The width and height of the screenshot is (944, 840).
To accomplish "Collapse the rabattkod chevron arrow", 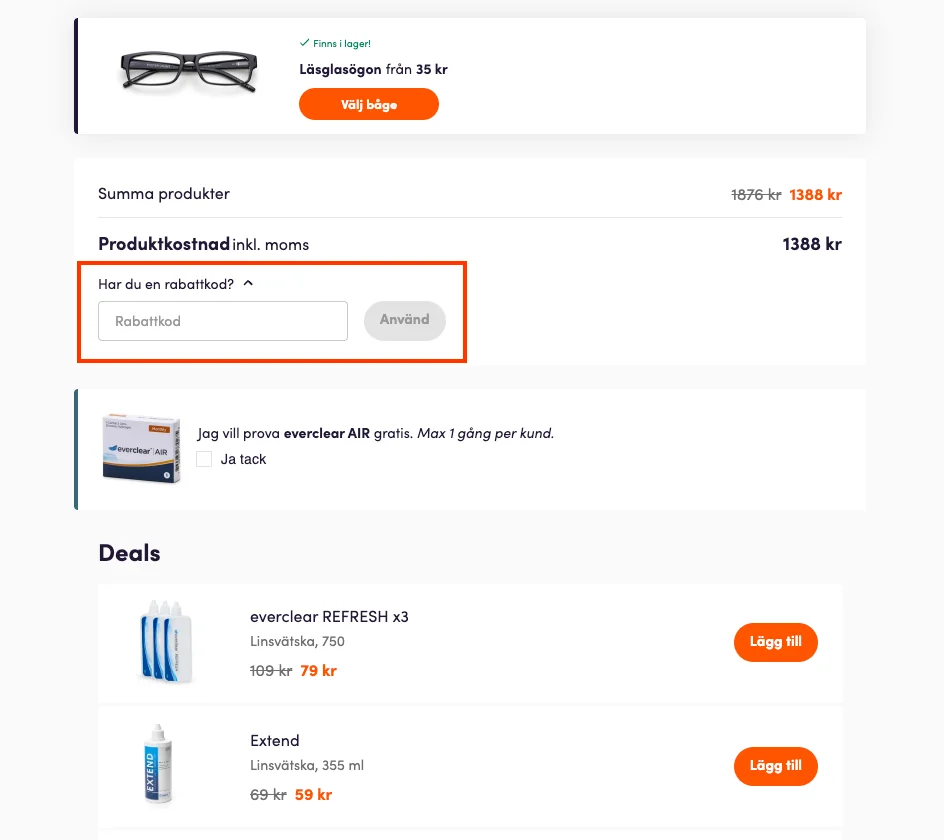I will (248, 283).
